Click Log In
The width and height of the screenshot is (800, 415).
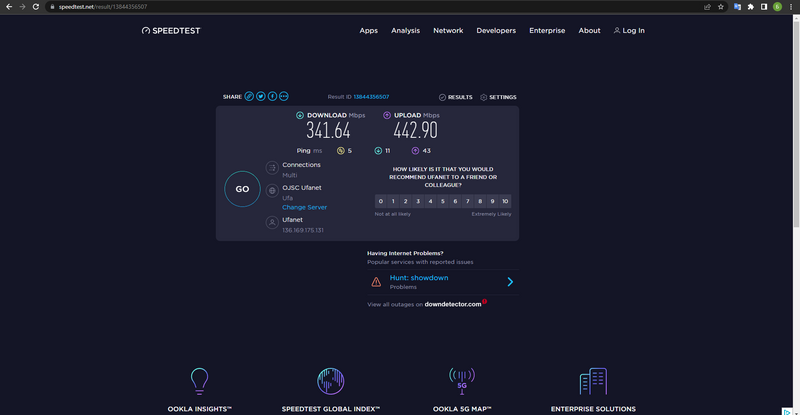tap(629, 31)
